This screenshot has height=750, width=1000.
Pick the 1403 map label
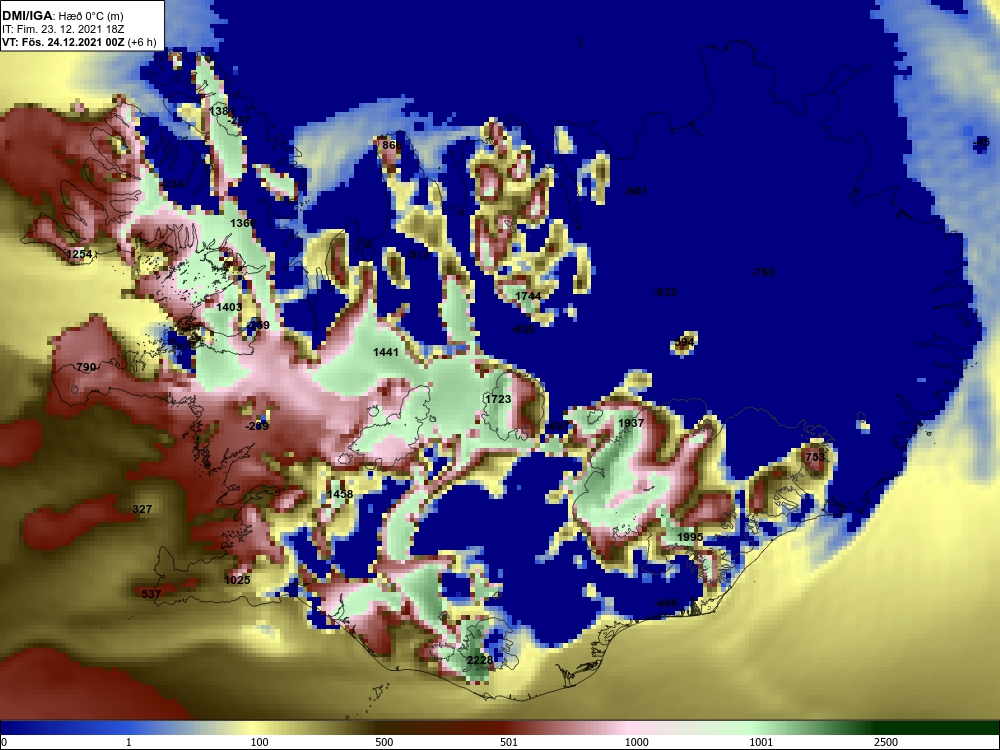pos(229,307)
